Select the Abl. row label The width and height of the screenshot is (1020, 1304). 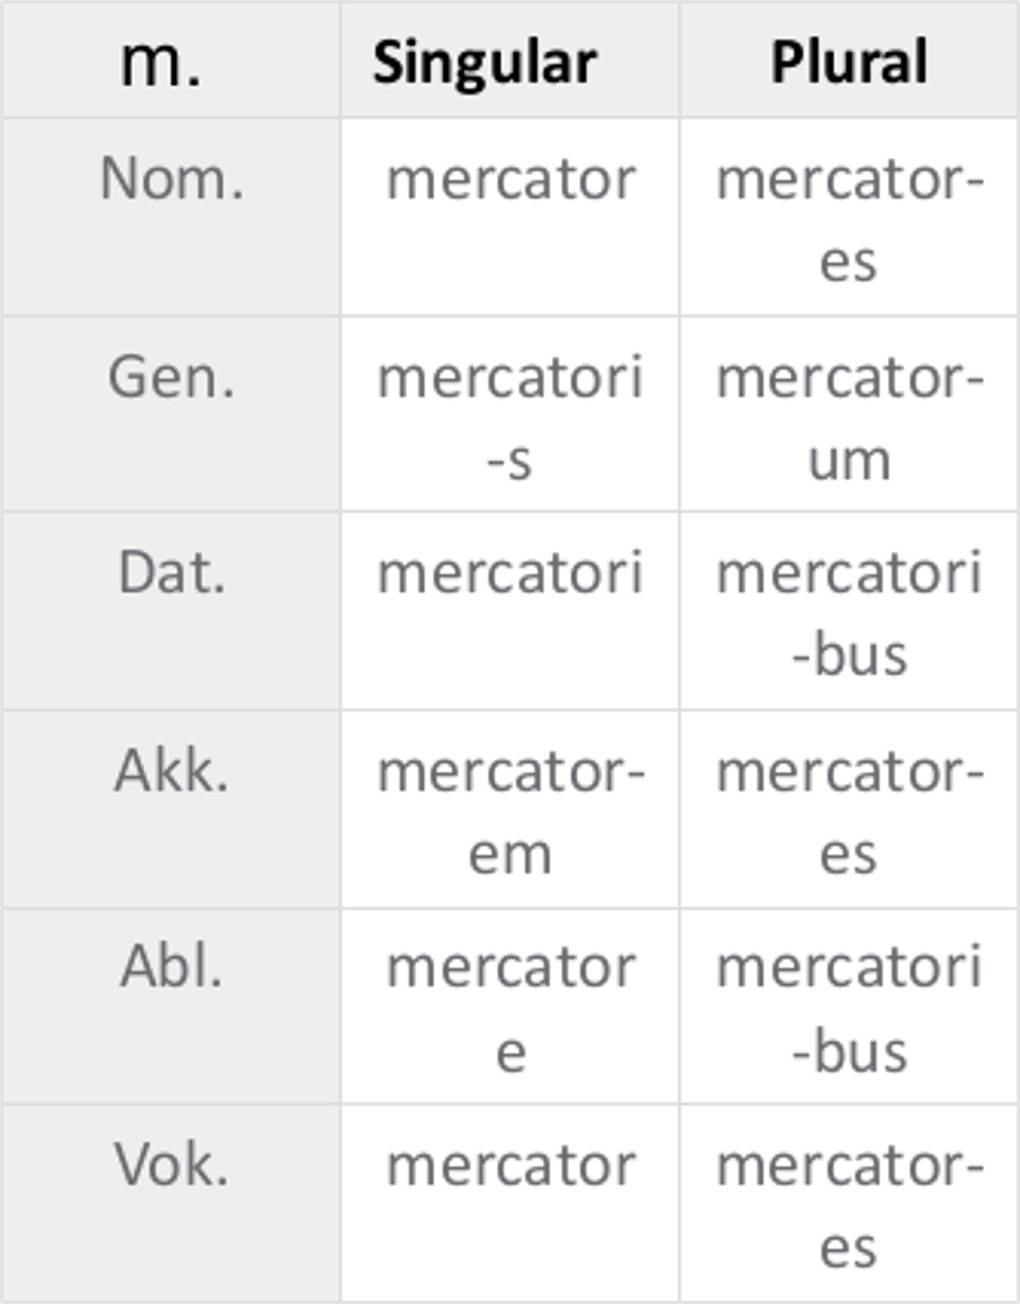click(x=172, y=968)
